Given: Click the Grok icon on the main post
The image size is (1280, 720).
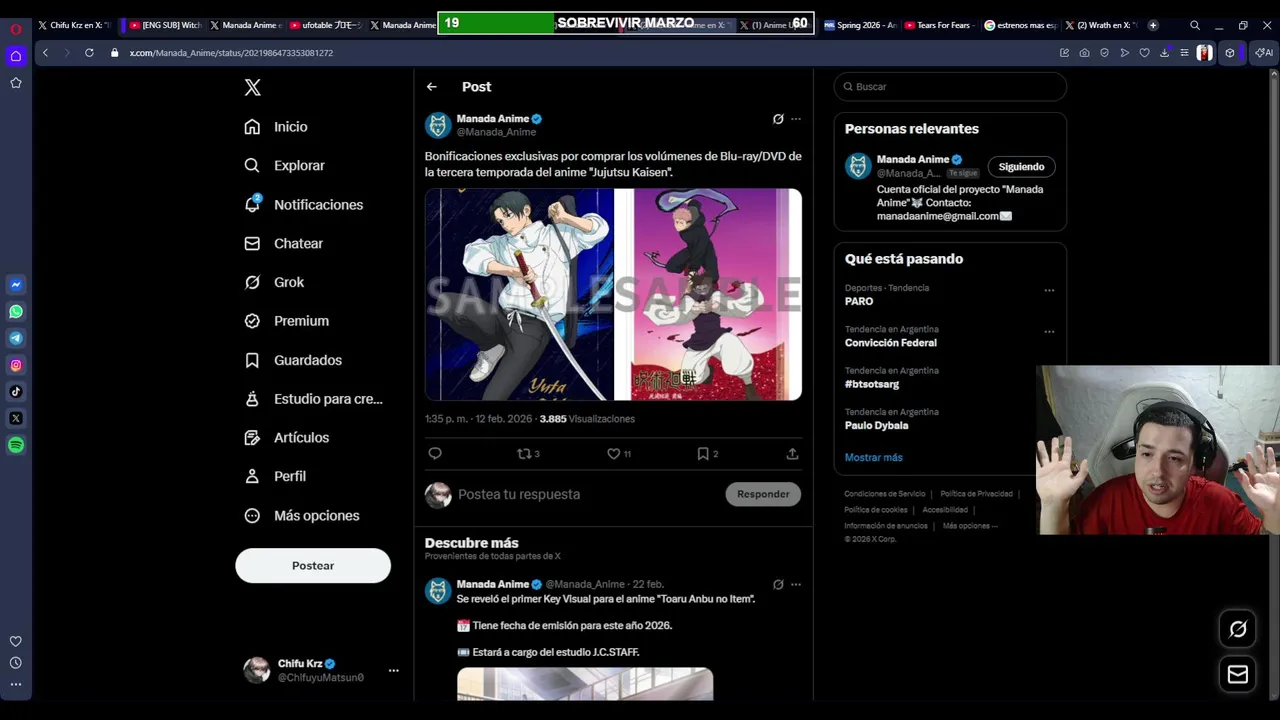Looking at the screenshot, I should pyautogui.click(x=778, y=119).
